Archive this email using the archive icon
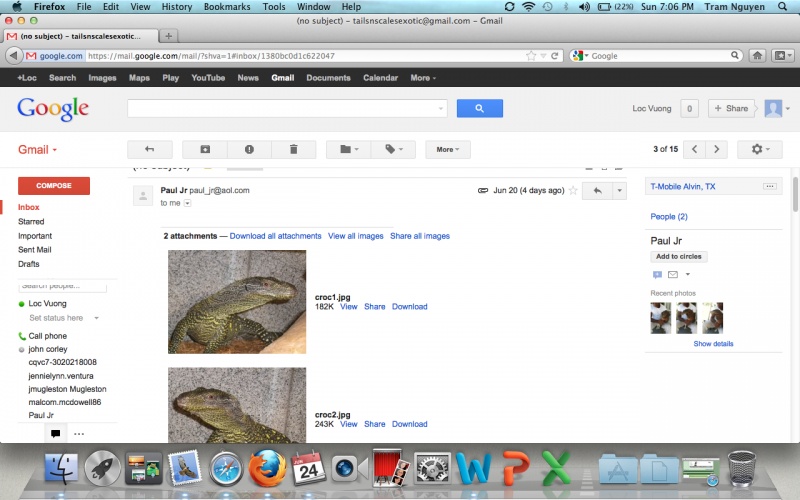800x500 pixels. pos(205,149)
